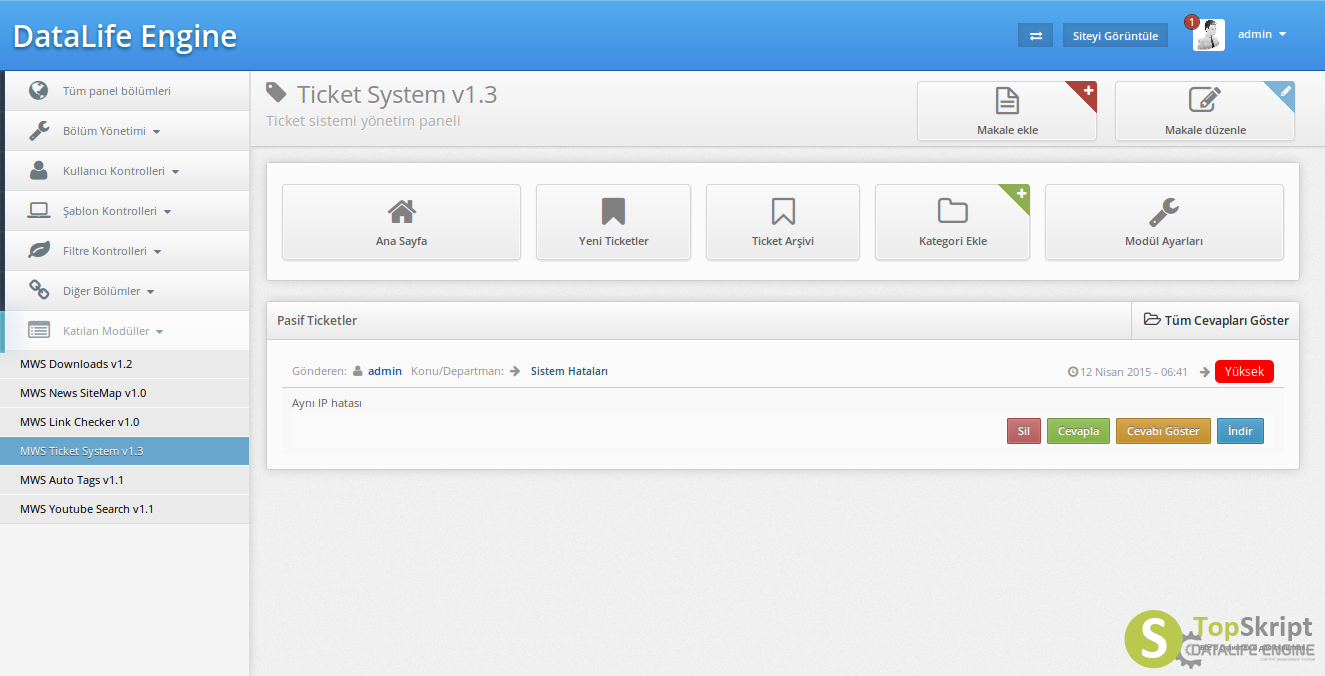
Task: Click the Siteyi Görüntüle button
Action: coord(1115,35)
